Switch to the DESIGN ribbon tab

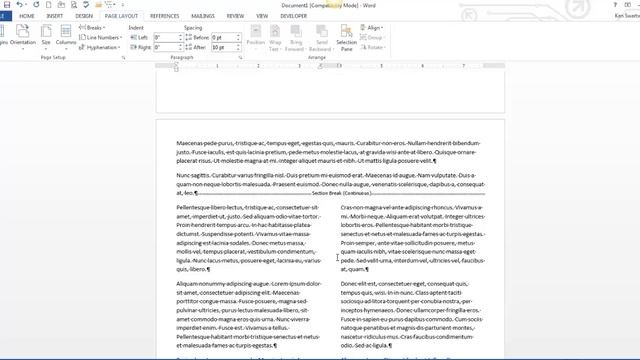[84, 16]
